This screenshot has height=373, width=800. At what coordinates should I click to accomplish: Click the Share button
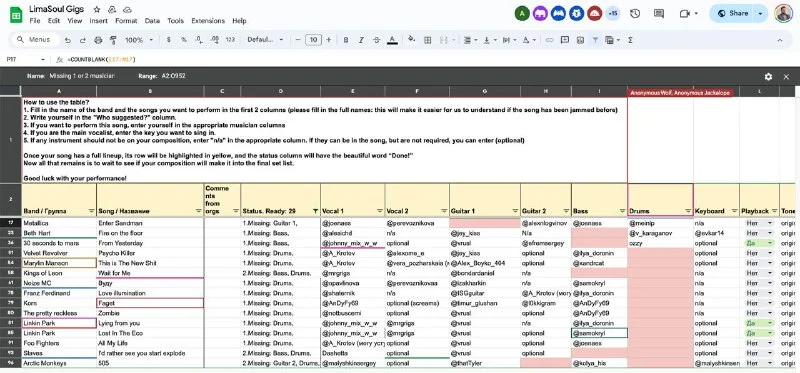[x=732, y=14]
